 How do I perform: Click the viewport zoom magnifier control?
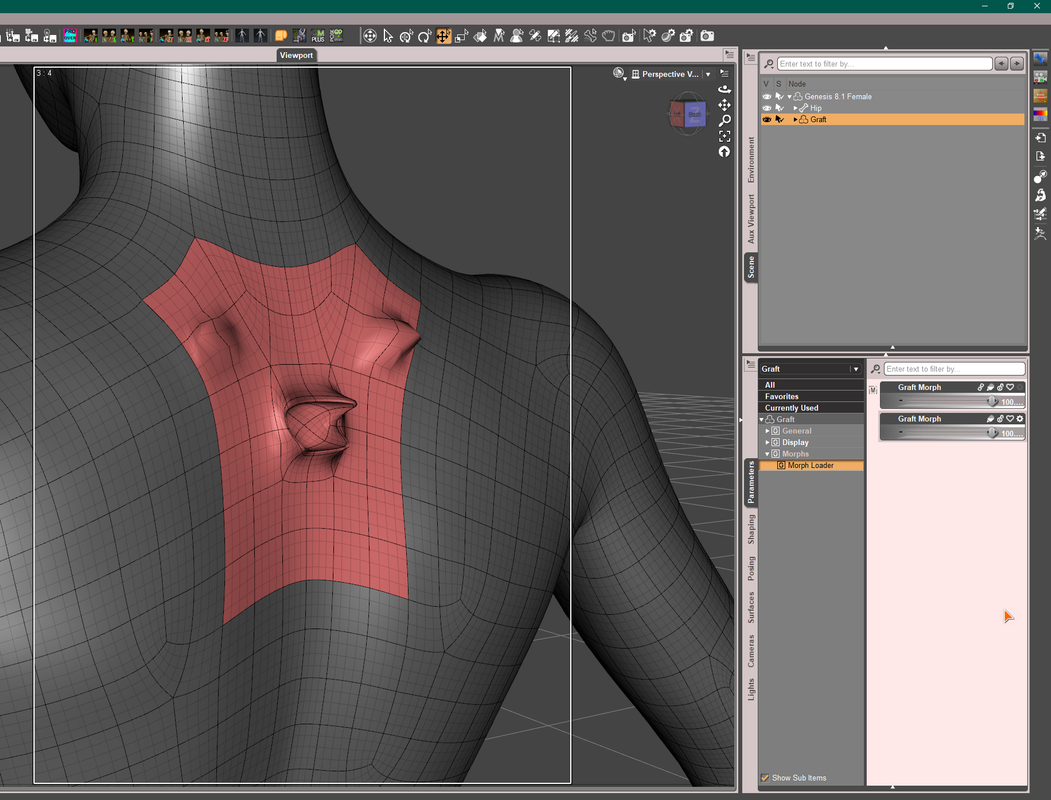point(724,120)
